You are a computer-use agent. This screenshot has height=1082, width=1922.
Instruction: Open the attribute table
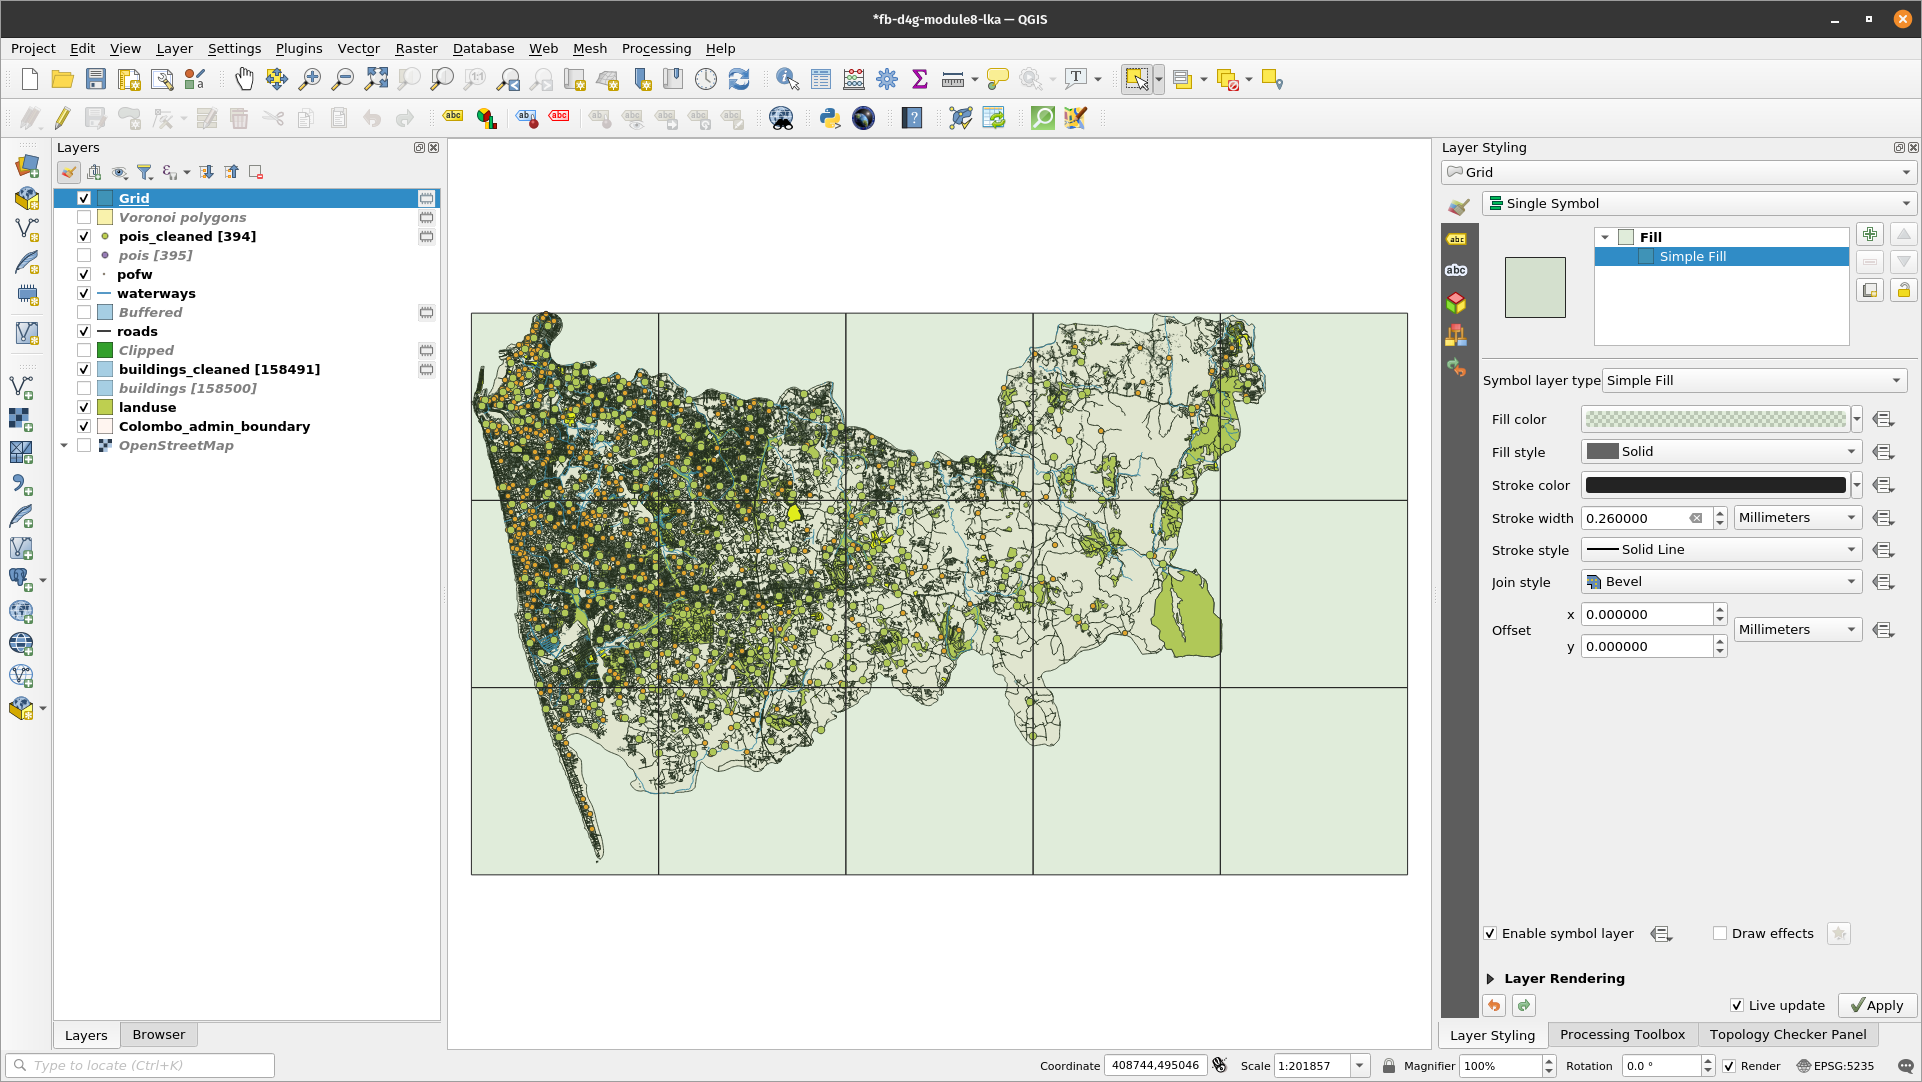coord(821,80)
